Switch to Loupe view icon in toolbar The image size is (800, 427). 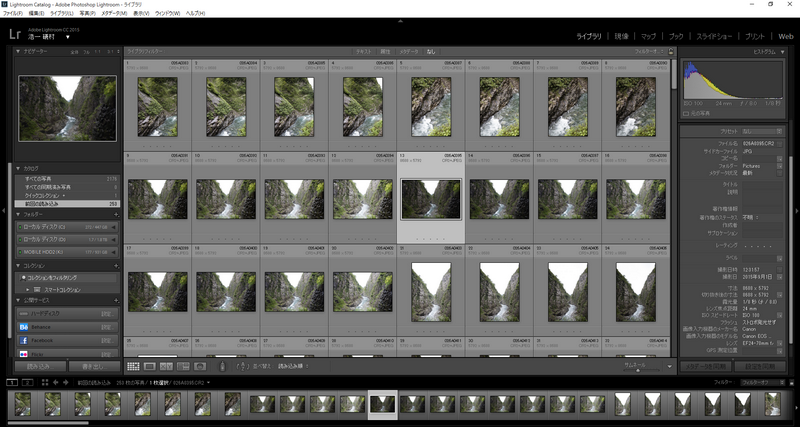click(x=149, y=366)
